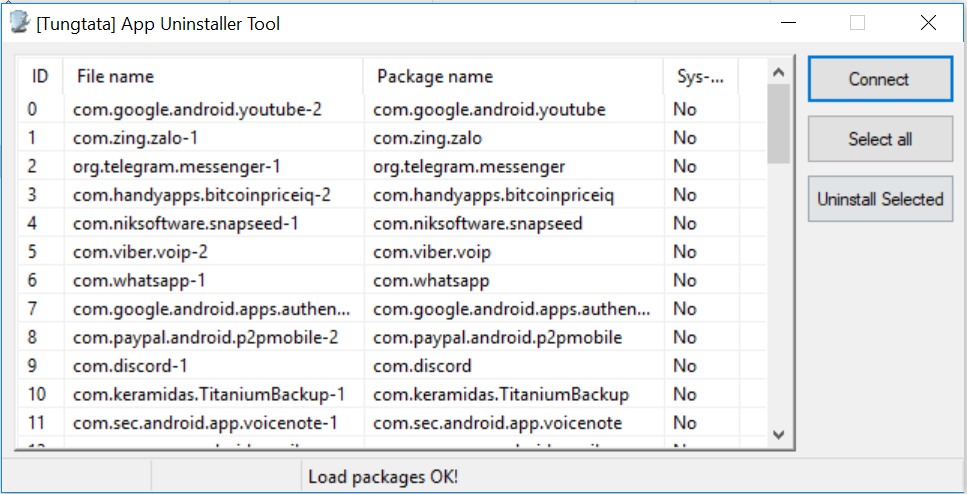Sort by the Package name column header
Screen dimensions: 967x494
(514, 76)
